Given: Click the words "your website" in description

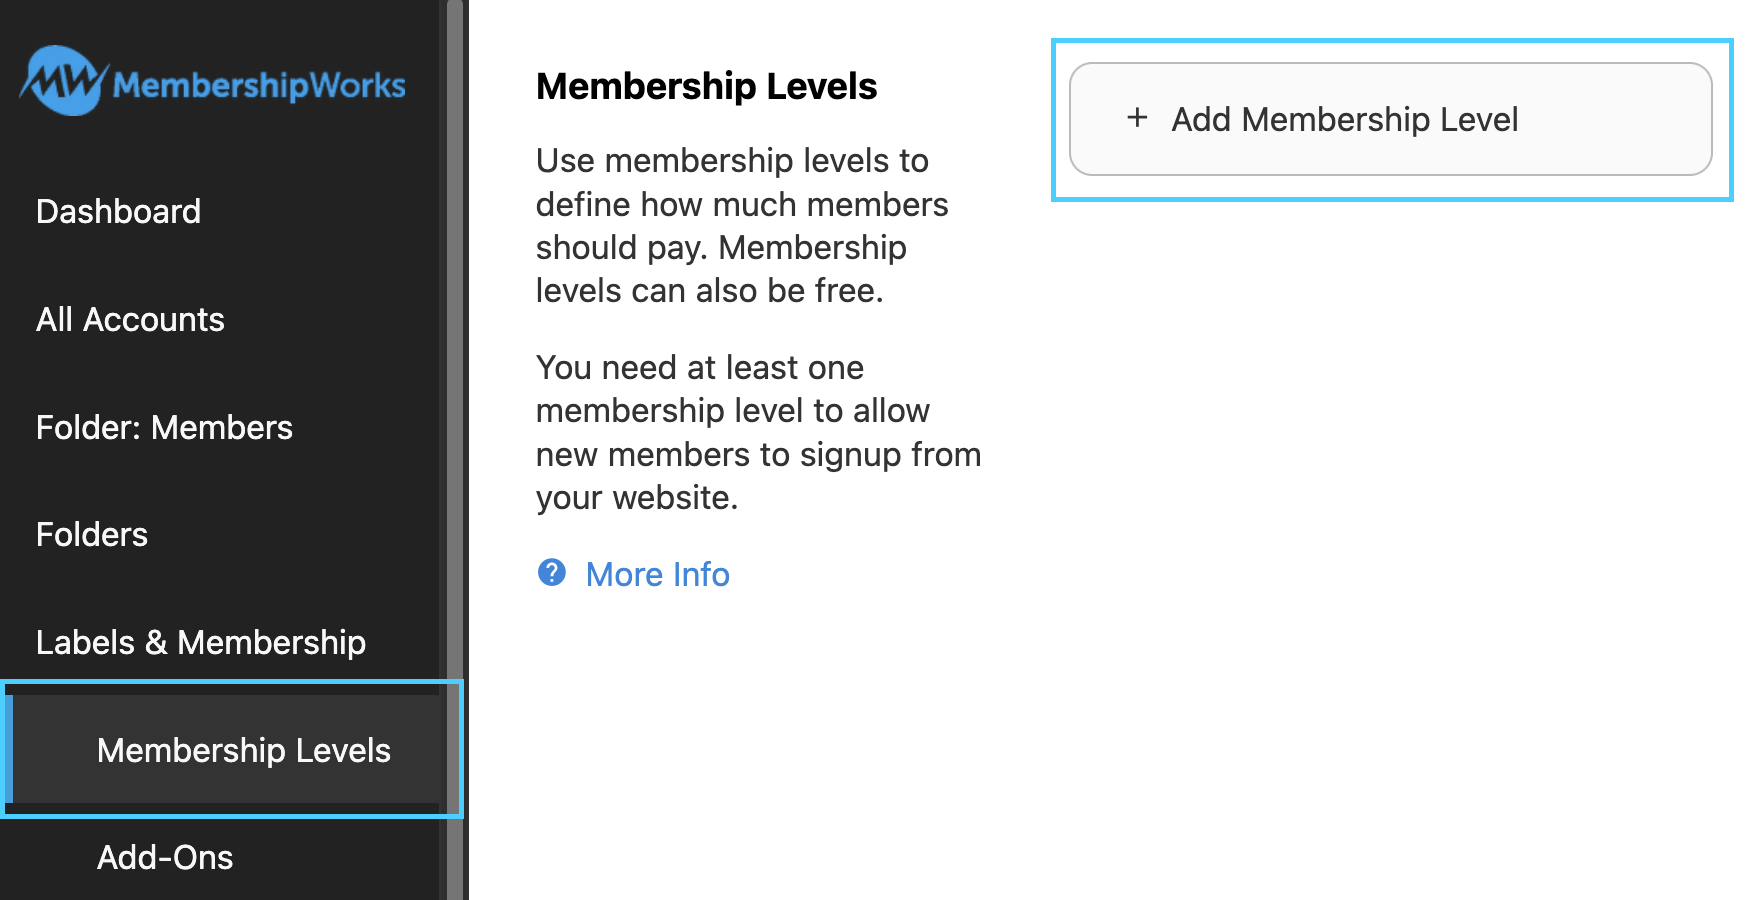Looking at the screenshot, I should pyautogui.click(x=636, y=498).
